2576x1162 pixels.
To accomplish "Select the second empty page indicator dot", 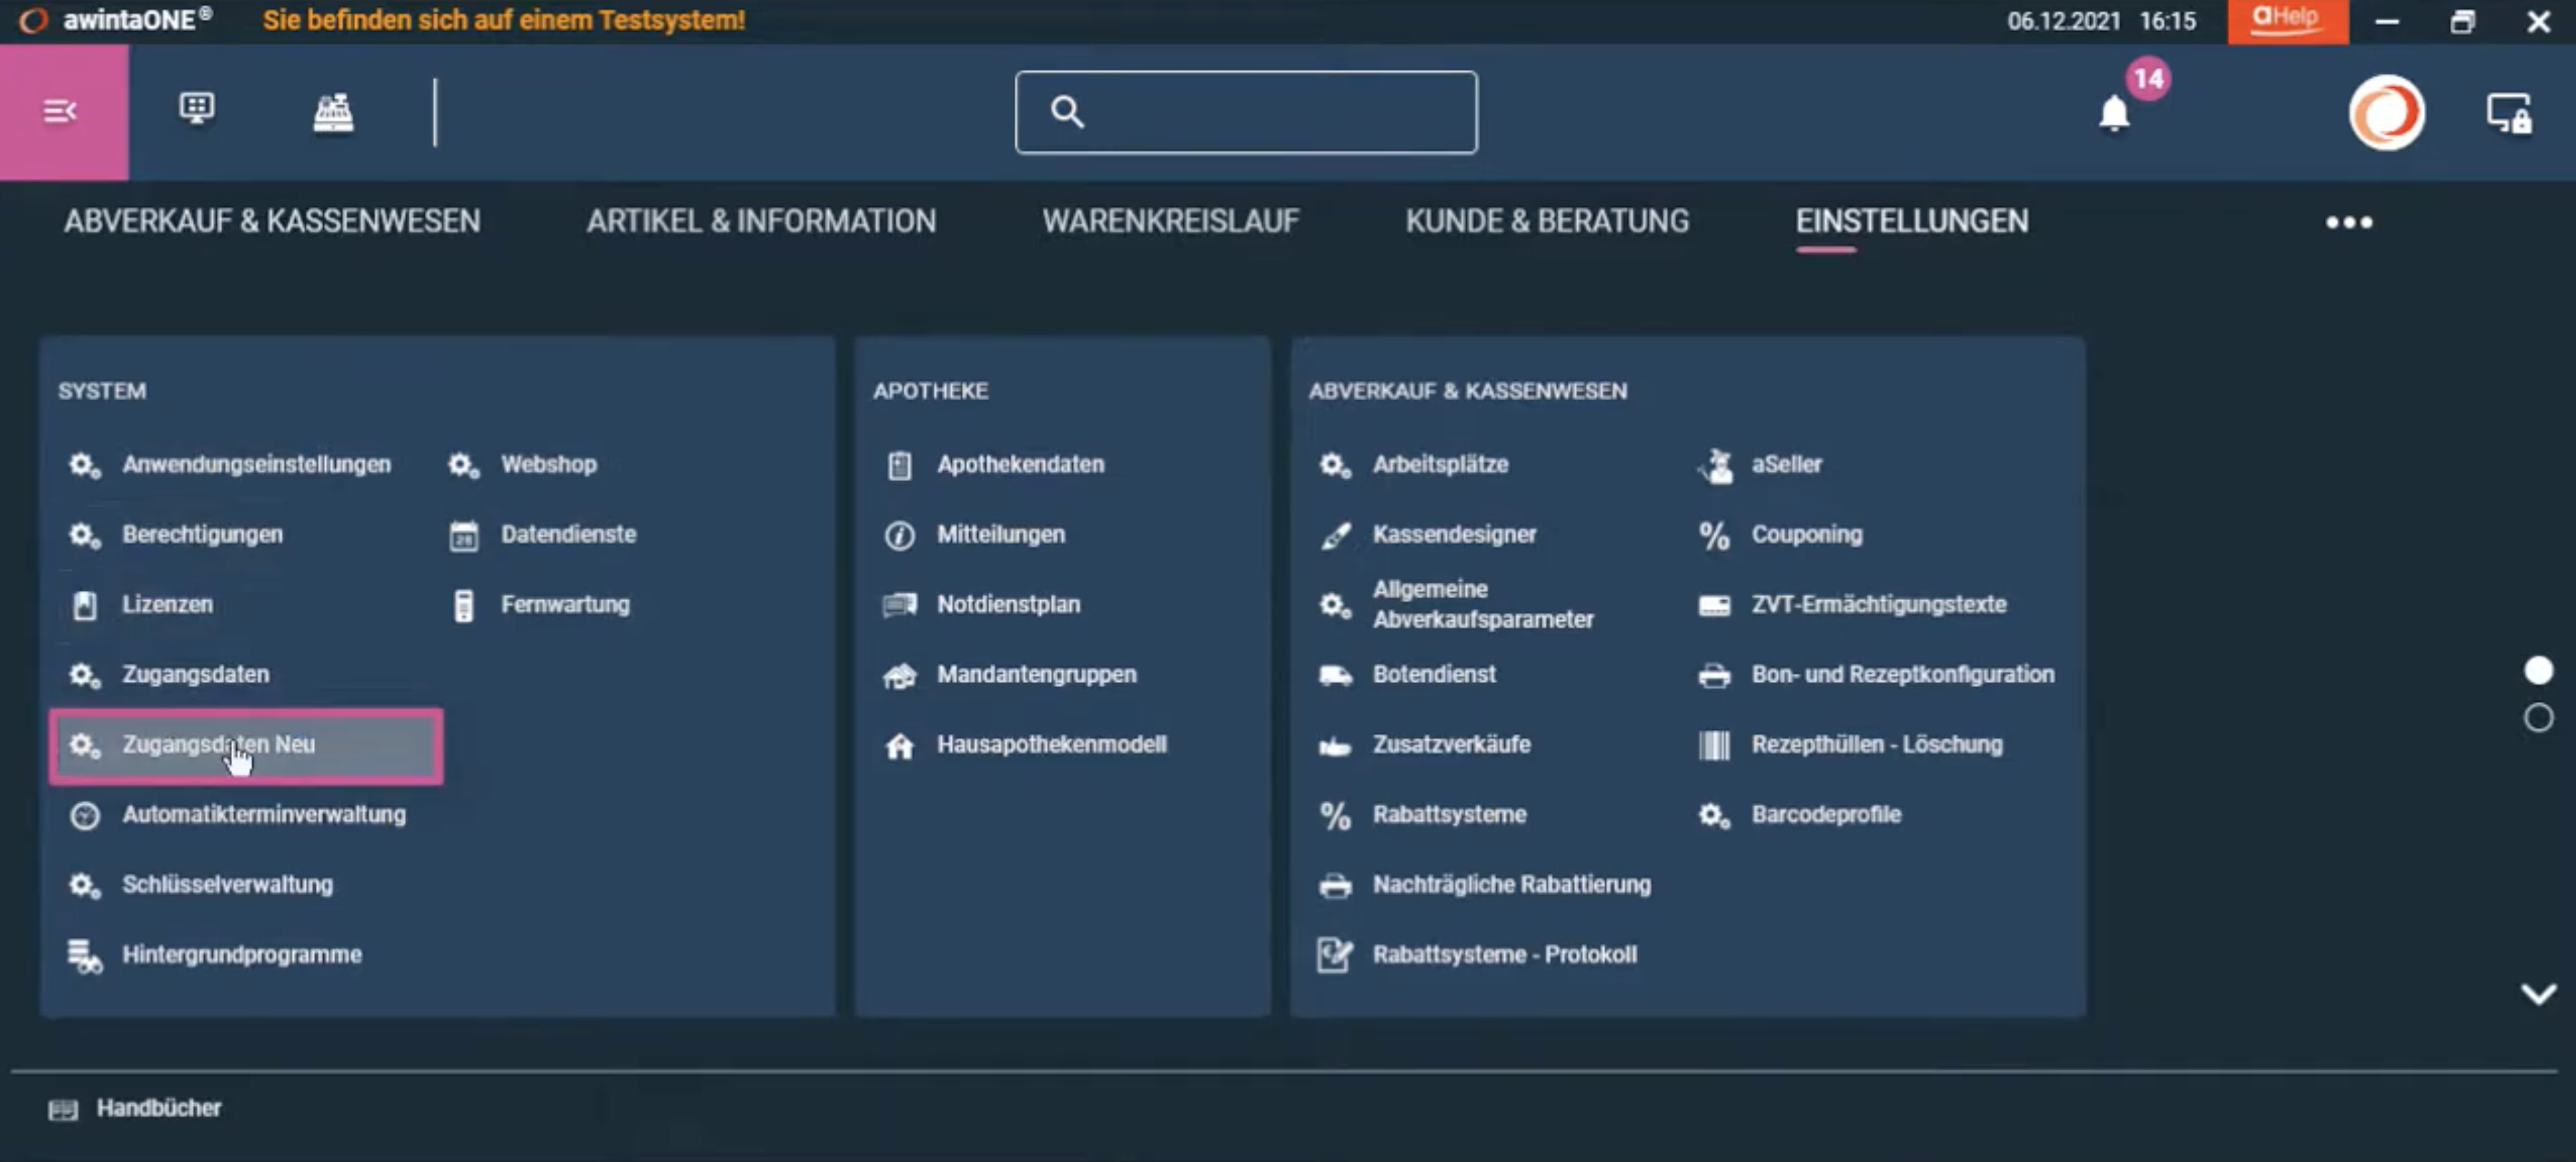I will (x=2538, y=717).
